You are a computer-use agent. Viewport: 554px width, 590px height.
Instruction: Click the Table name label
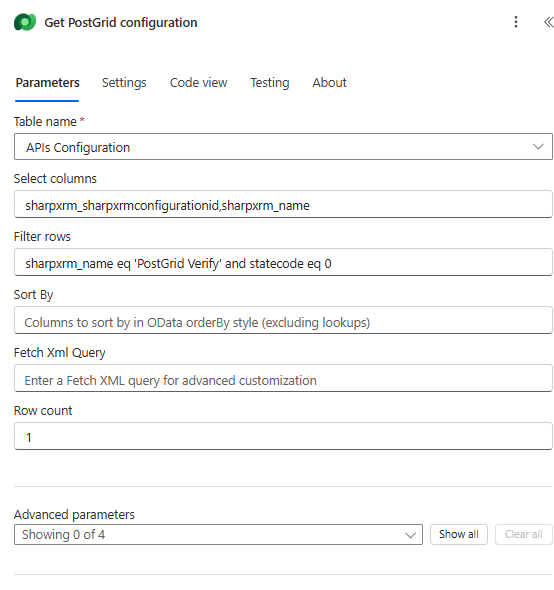[45, 122]
